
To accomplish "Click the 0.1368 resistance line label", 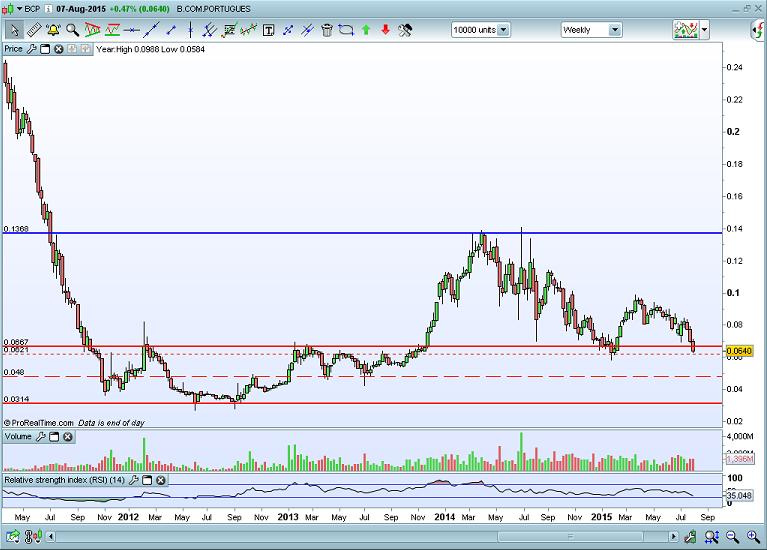I will click(16, 229).
